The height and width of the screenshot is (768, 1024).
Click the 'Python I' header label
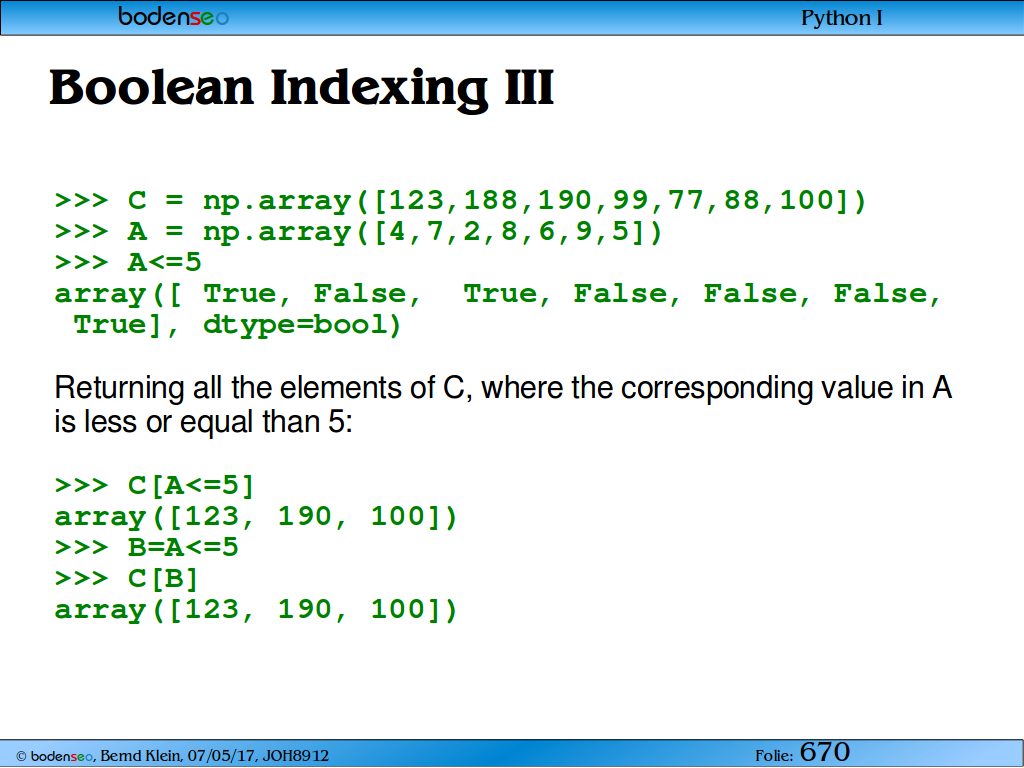coord(841,18)
